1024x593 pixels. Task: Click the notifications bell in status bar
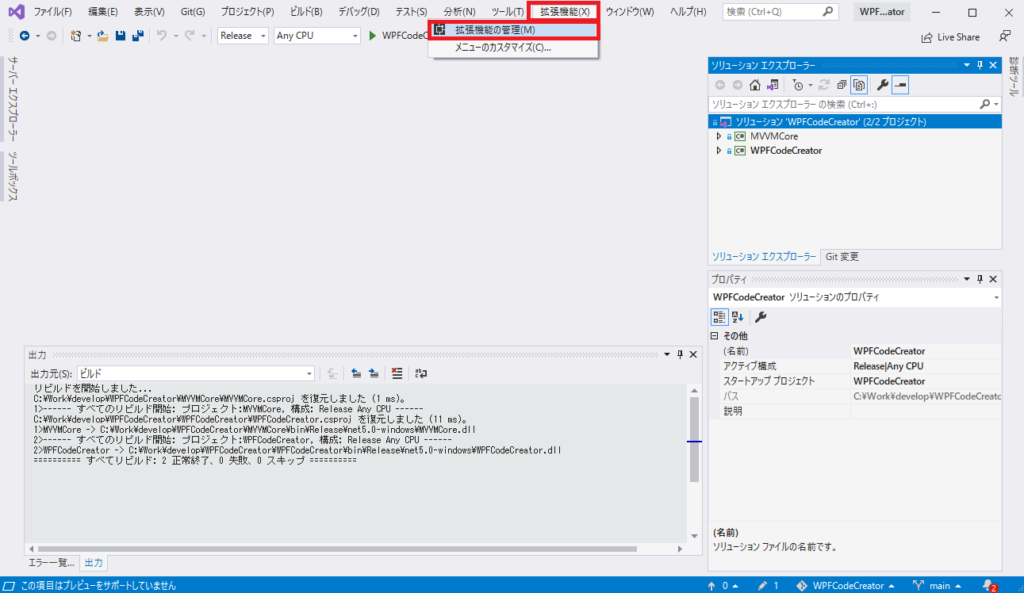pyautogui.click(x=989, y=586)
